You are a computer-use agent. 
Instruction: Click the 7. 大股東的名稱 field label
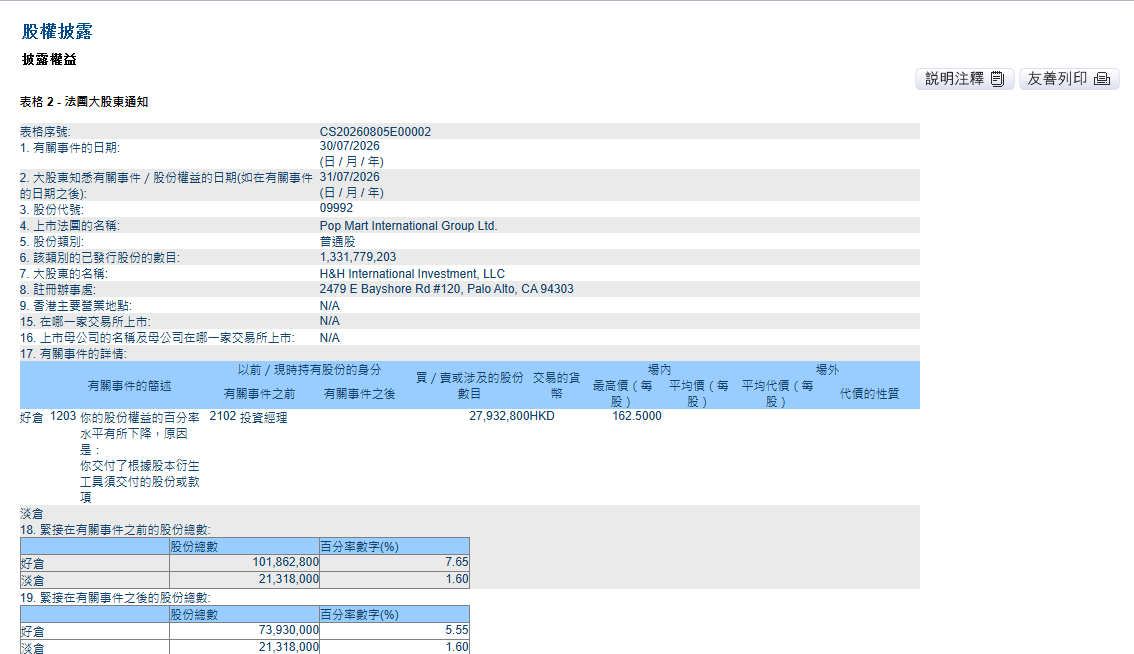click(x=64, y=273)
